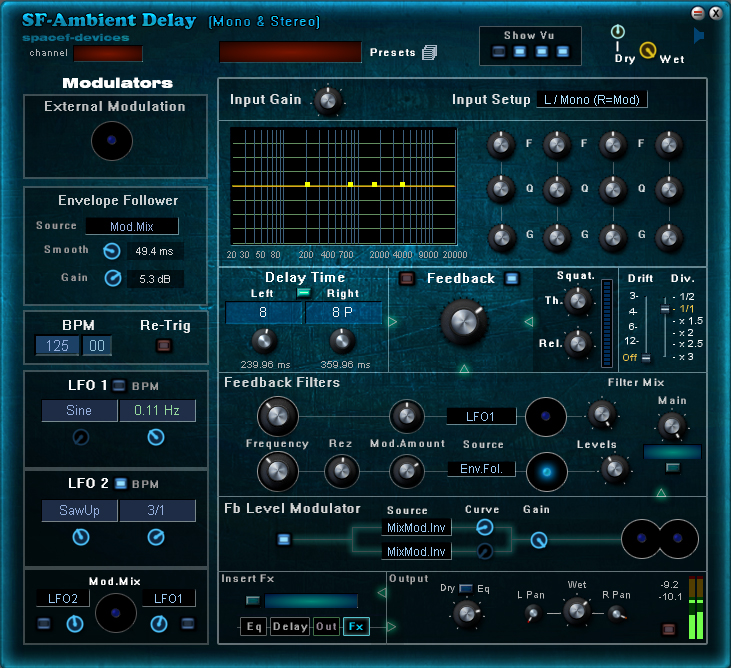Turn the Left delay time knob
The height and width of the screenshot is (668, 731).
pyautogui.click(x=264, y=341)
